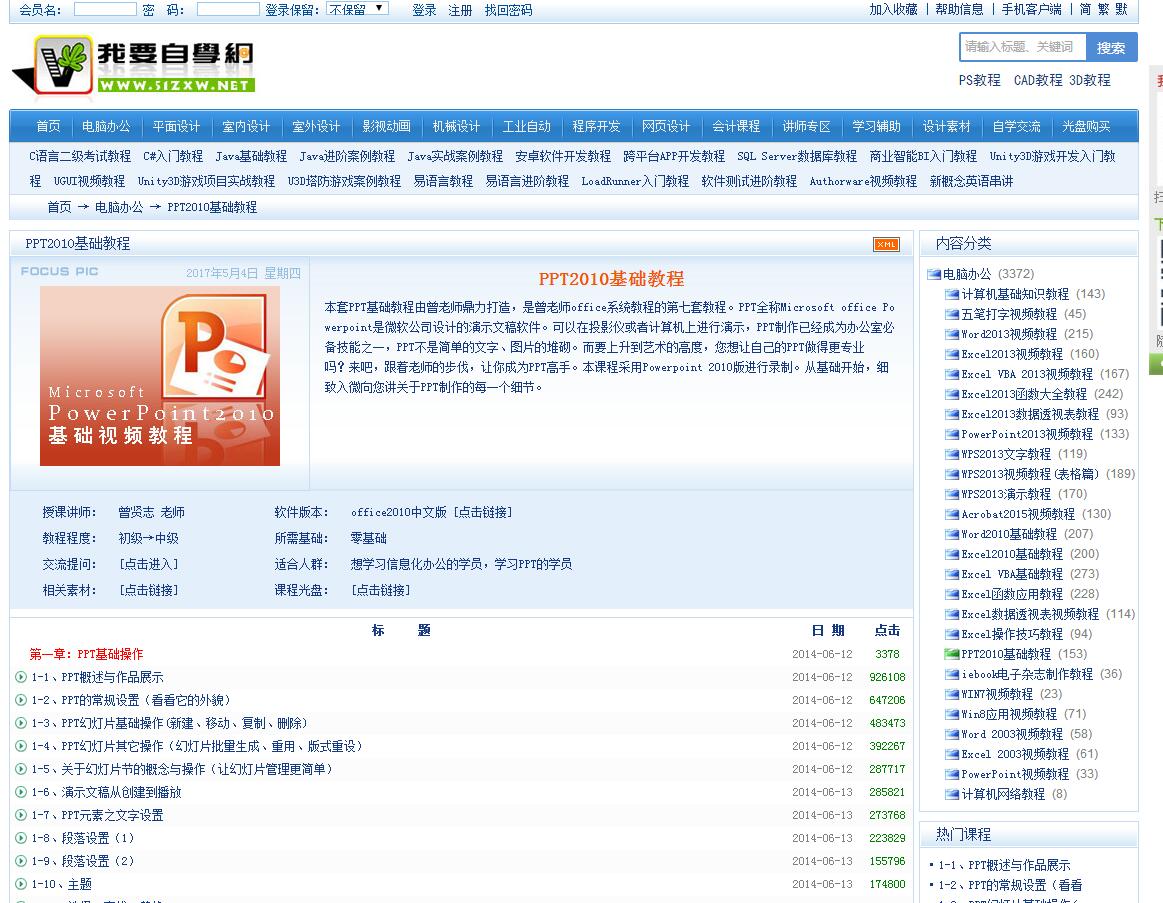Click play icon beside lesson 1-5 幻灯片节的概念
The image size is (1163, 903).
coord(21,769)
